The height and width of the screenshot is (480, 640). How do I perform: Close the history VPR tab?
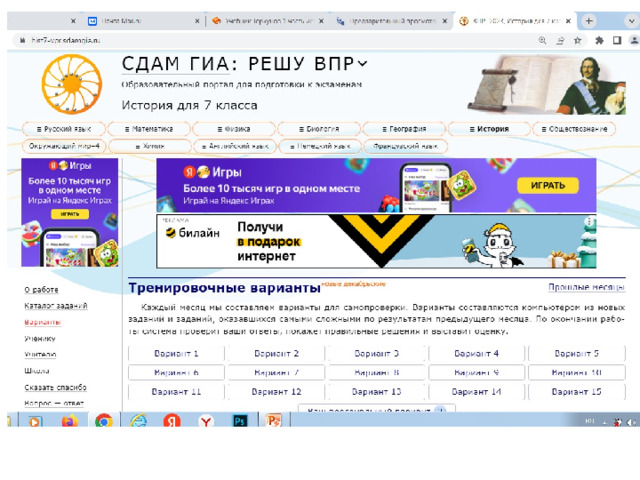(x=568, y=21)
